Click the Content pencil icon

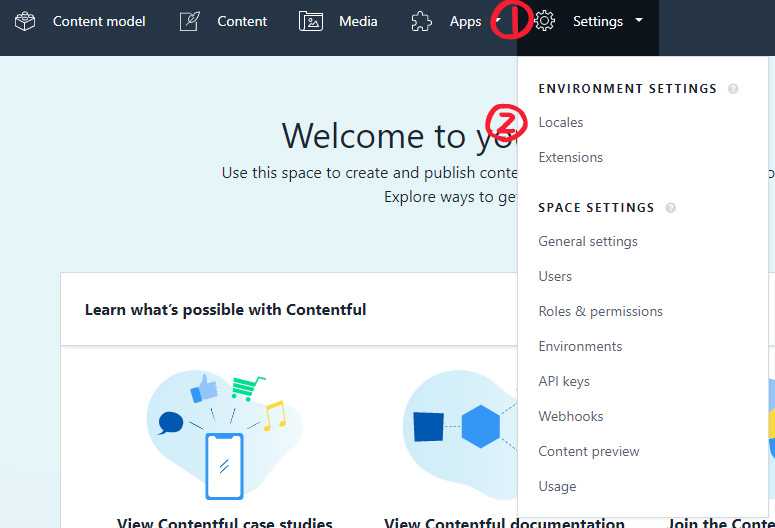pos(190,21)
